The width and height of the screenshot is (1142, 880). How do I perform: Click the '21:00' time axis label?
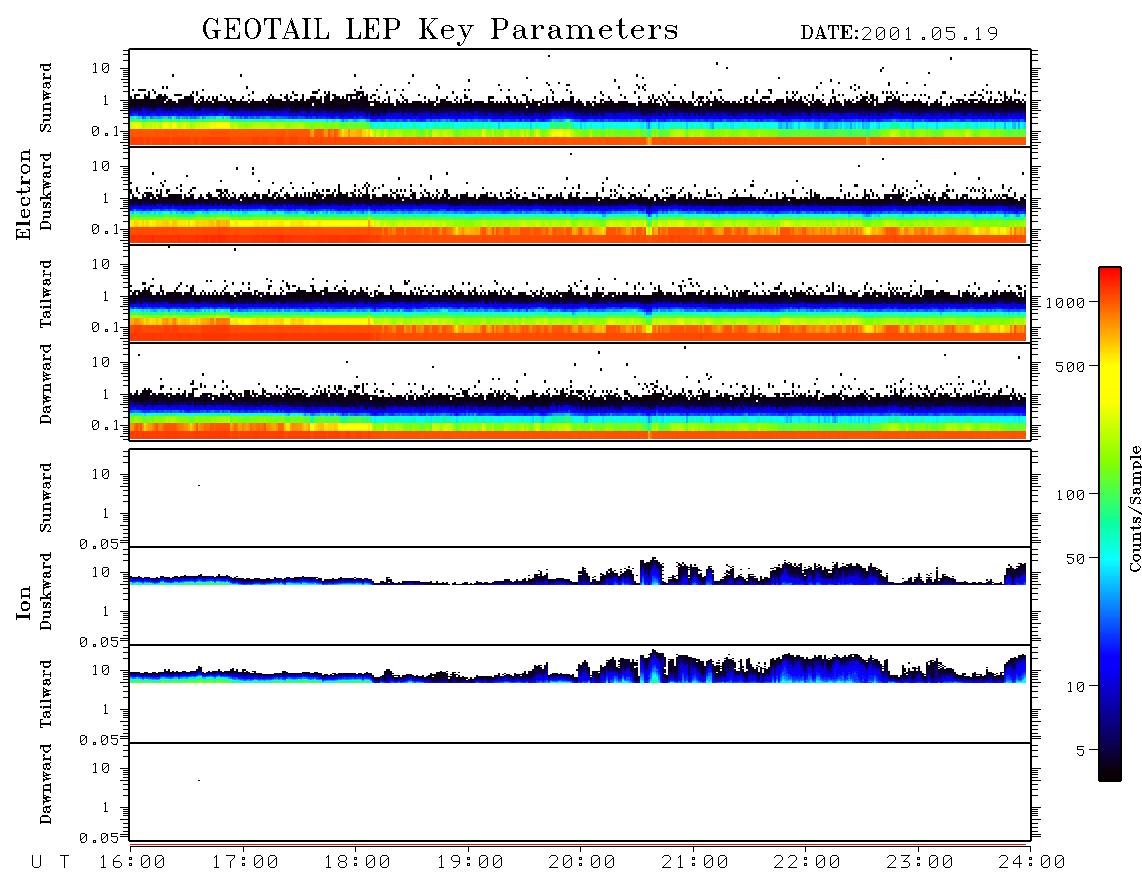tap(695, 862)
